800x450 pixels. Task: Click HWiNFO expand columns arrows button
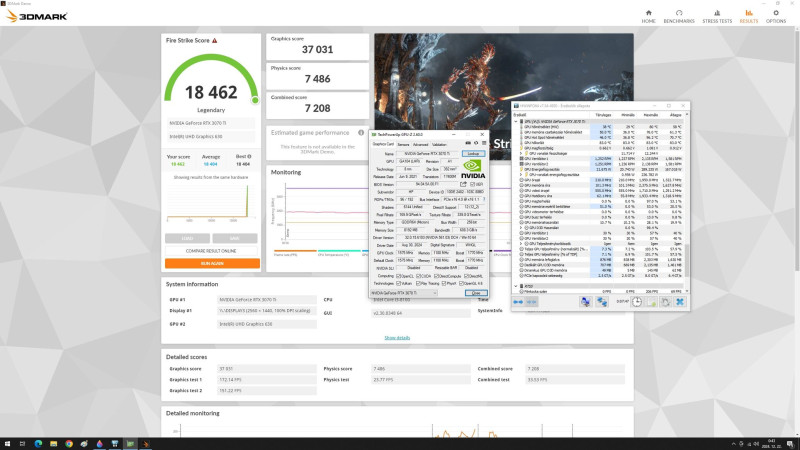tap(518, 302)
